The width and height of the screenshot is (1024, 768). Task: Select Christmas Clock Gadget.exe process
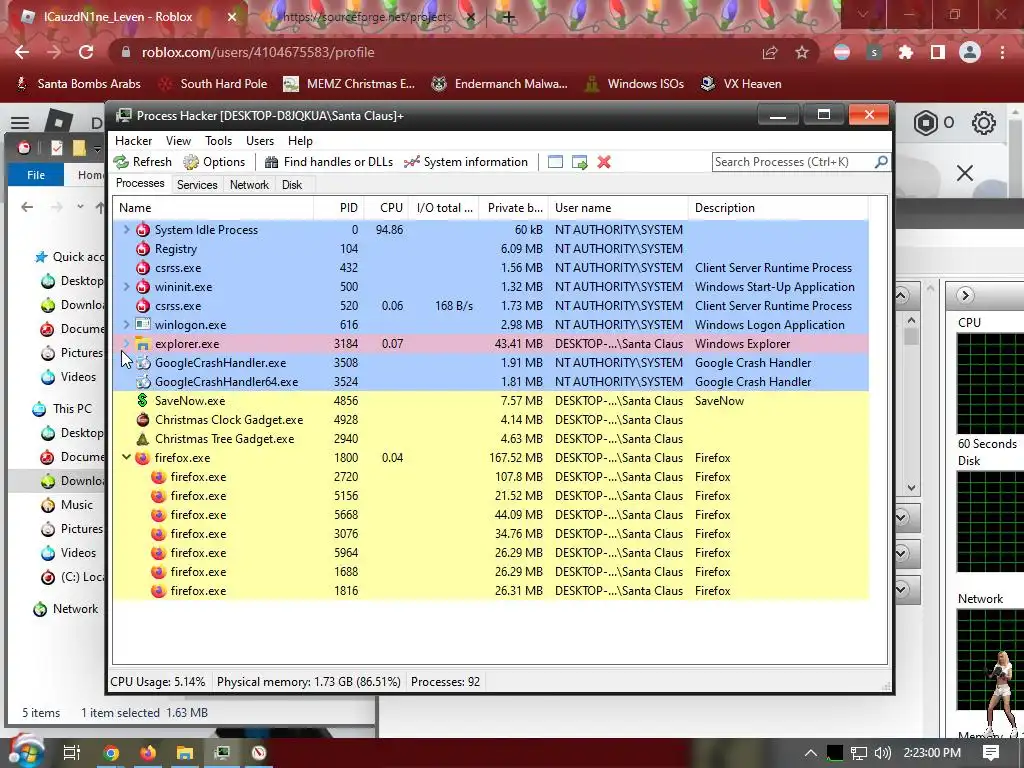(x=490, y=420)
